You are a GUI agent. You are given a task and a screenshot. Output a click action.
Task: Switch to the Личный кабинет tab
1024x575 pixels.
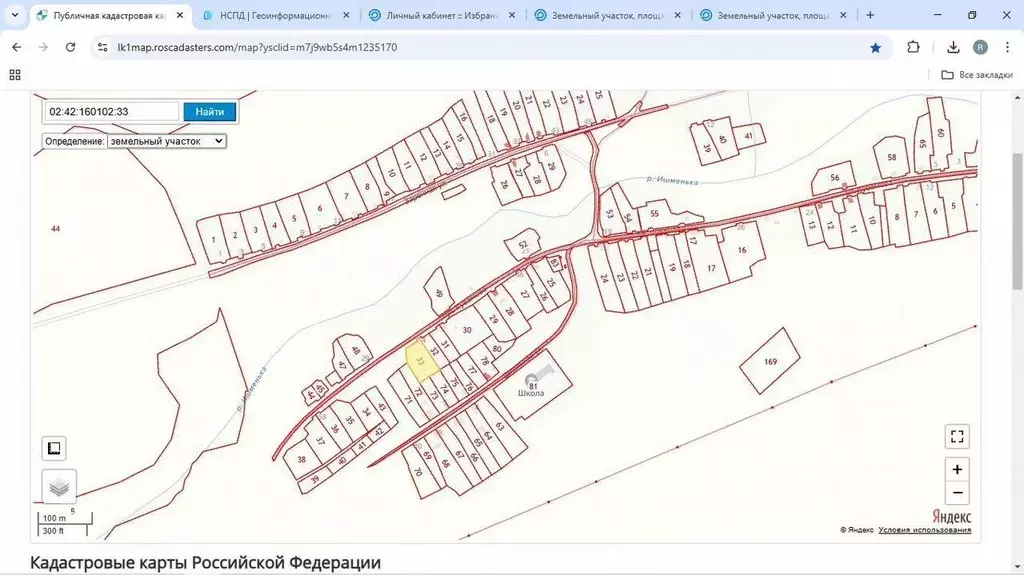point(440,15)
